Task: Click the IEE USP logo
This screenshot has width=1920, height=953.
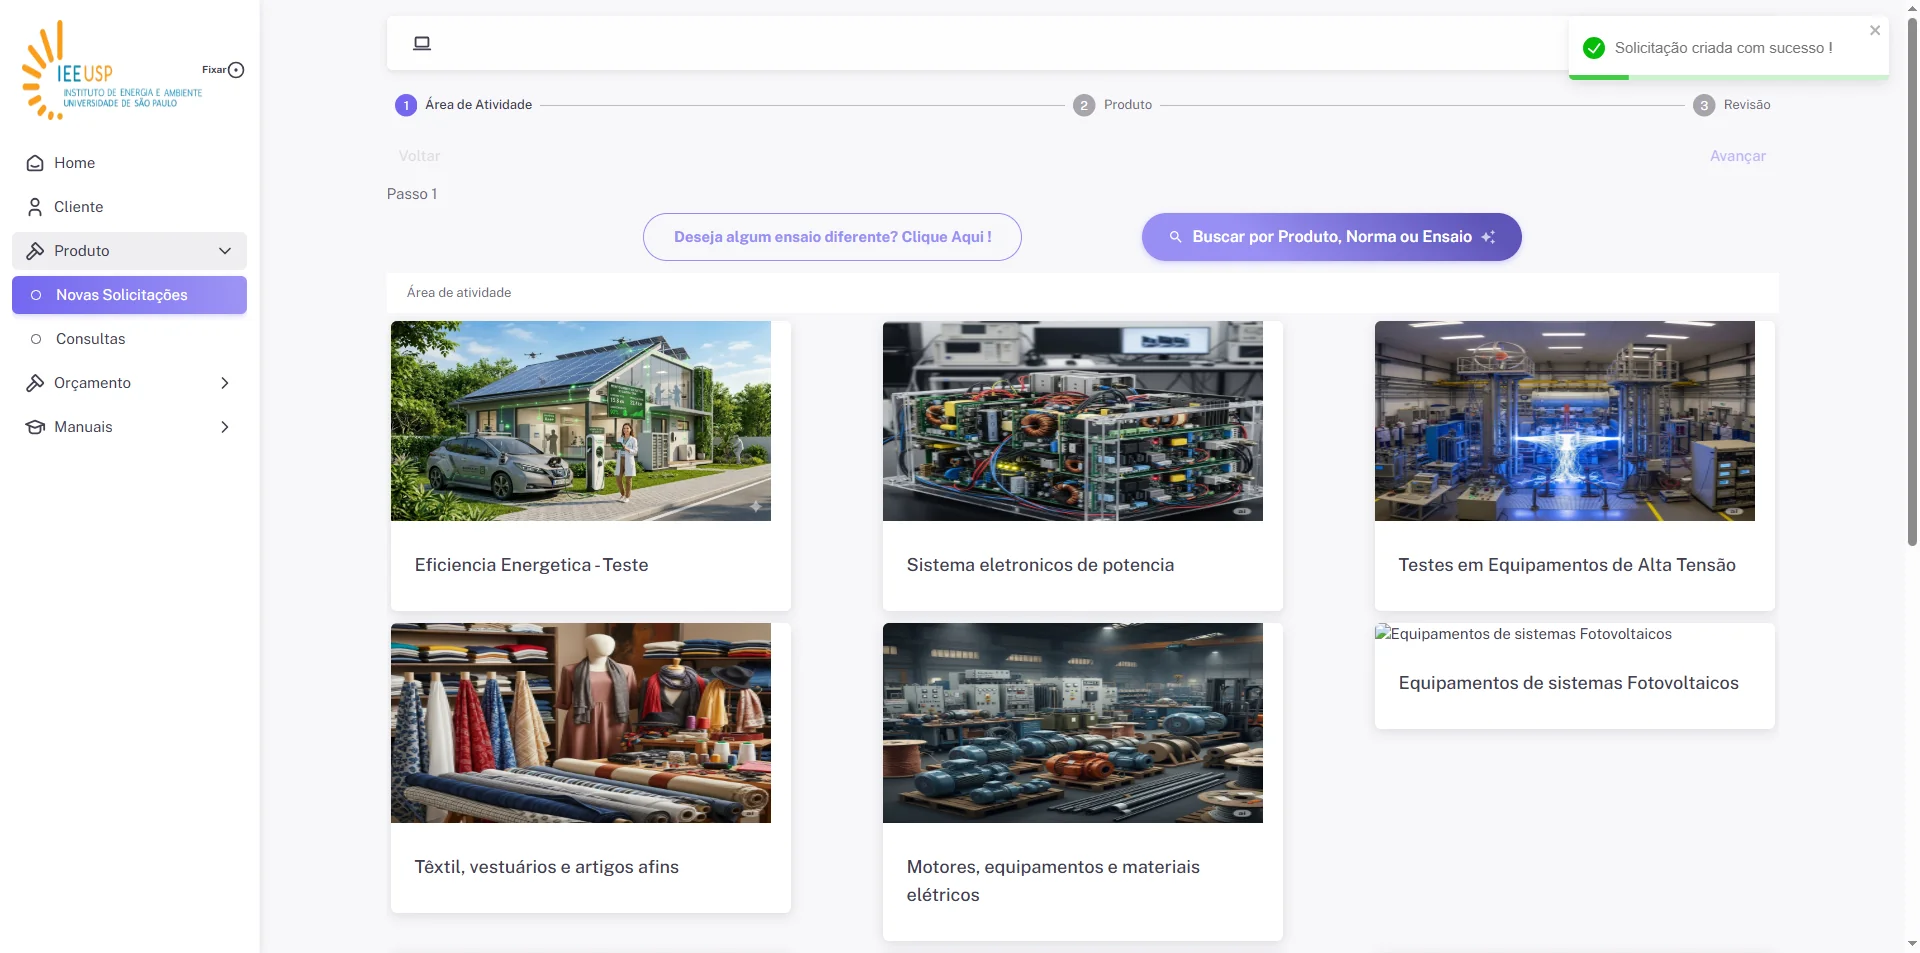Action: (112, 71)
